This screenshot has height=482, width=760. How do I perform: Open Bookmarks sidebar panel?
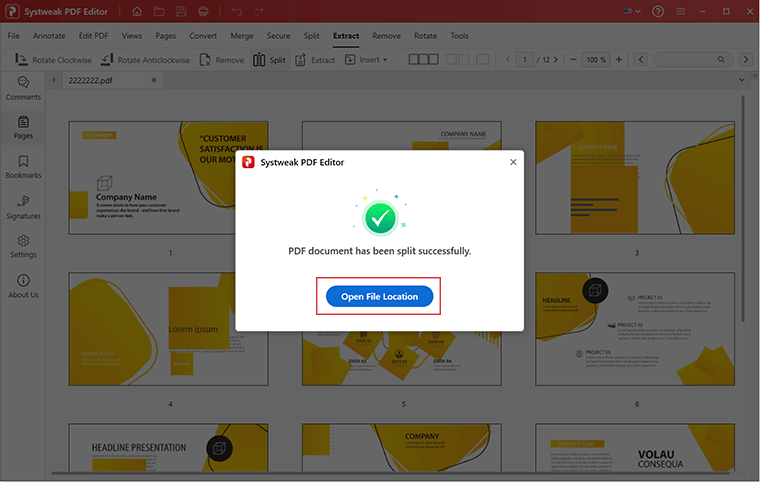point(23,167)
